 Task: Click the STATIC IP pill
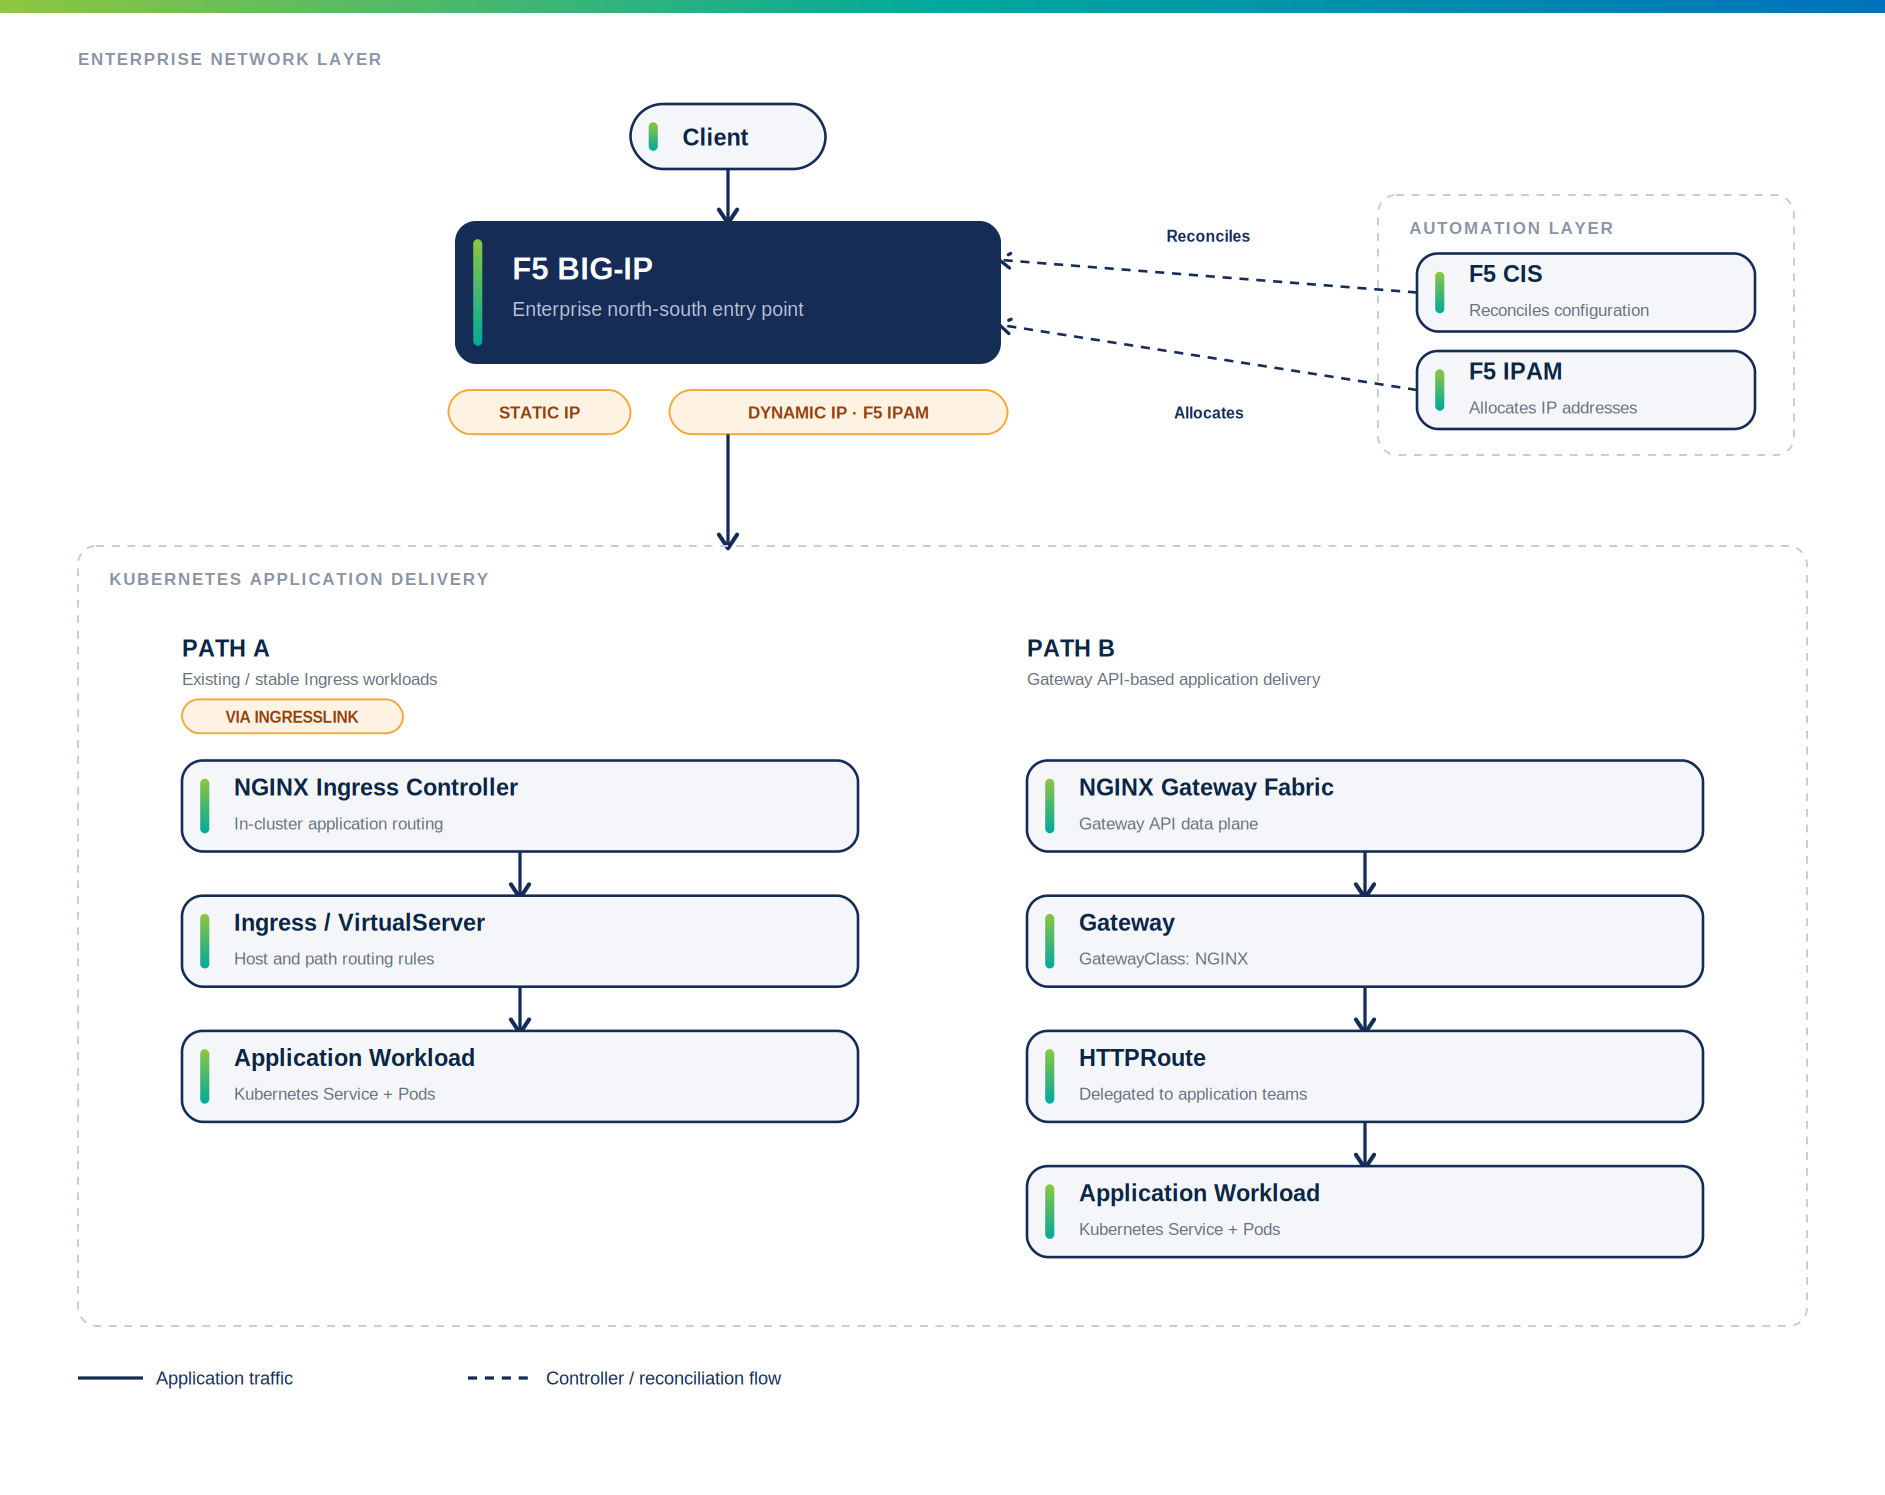pos(539,412)
